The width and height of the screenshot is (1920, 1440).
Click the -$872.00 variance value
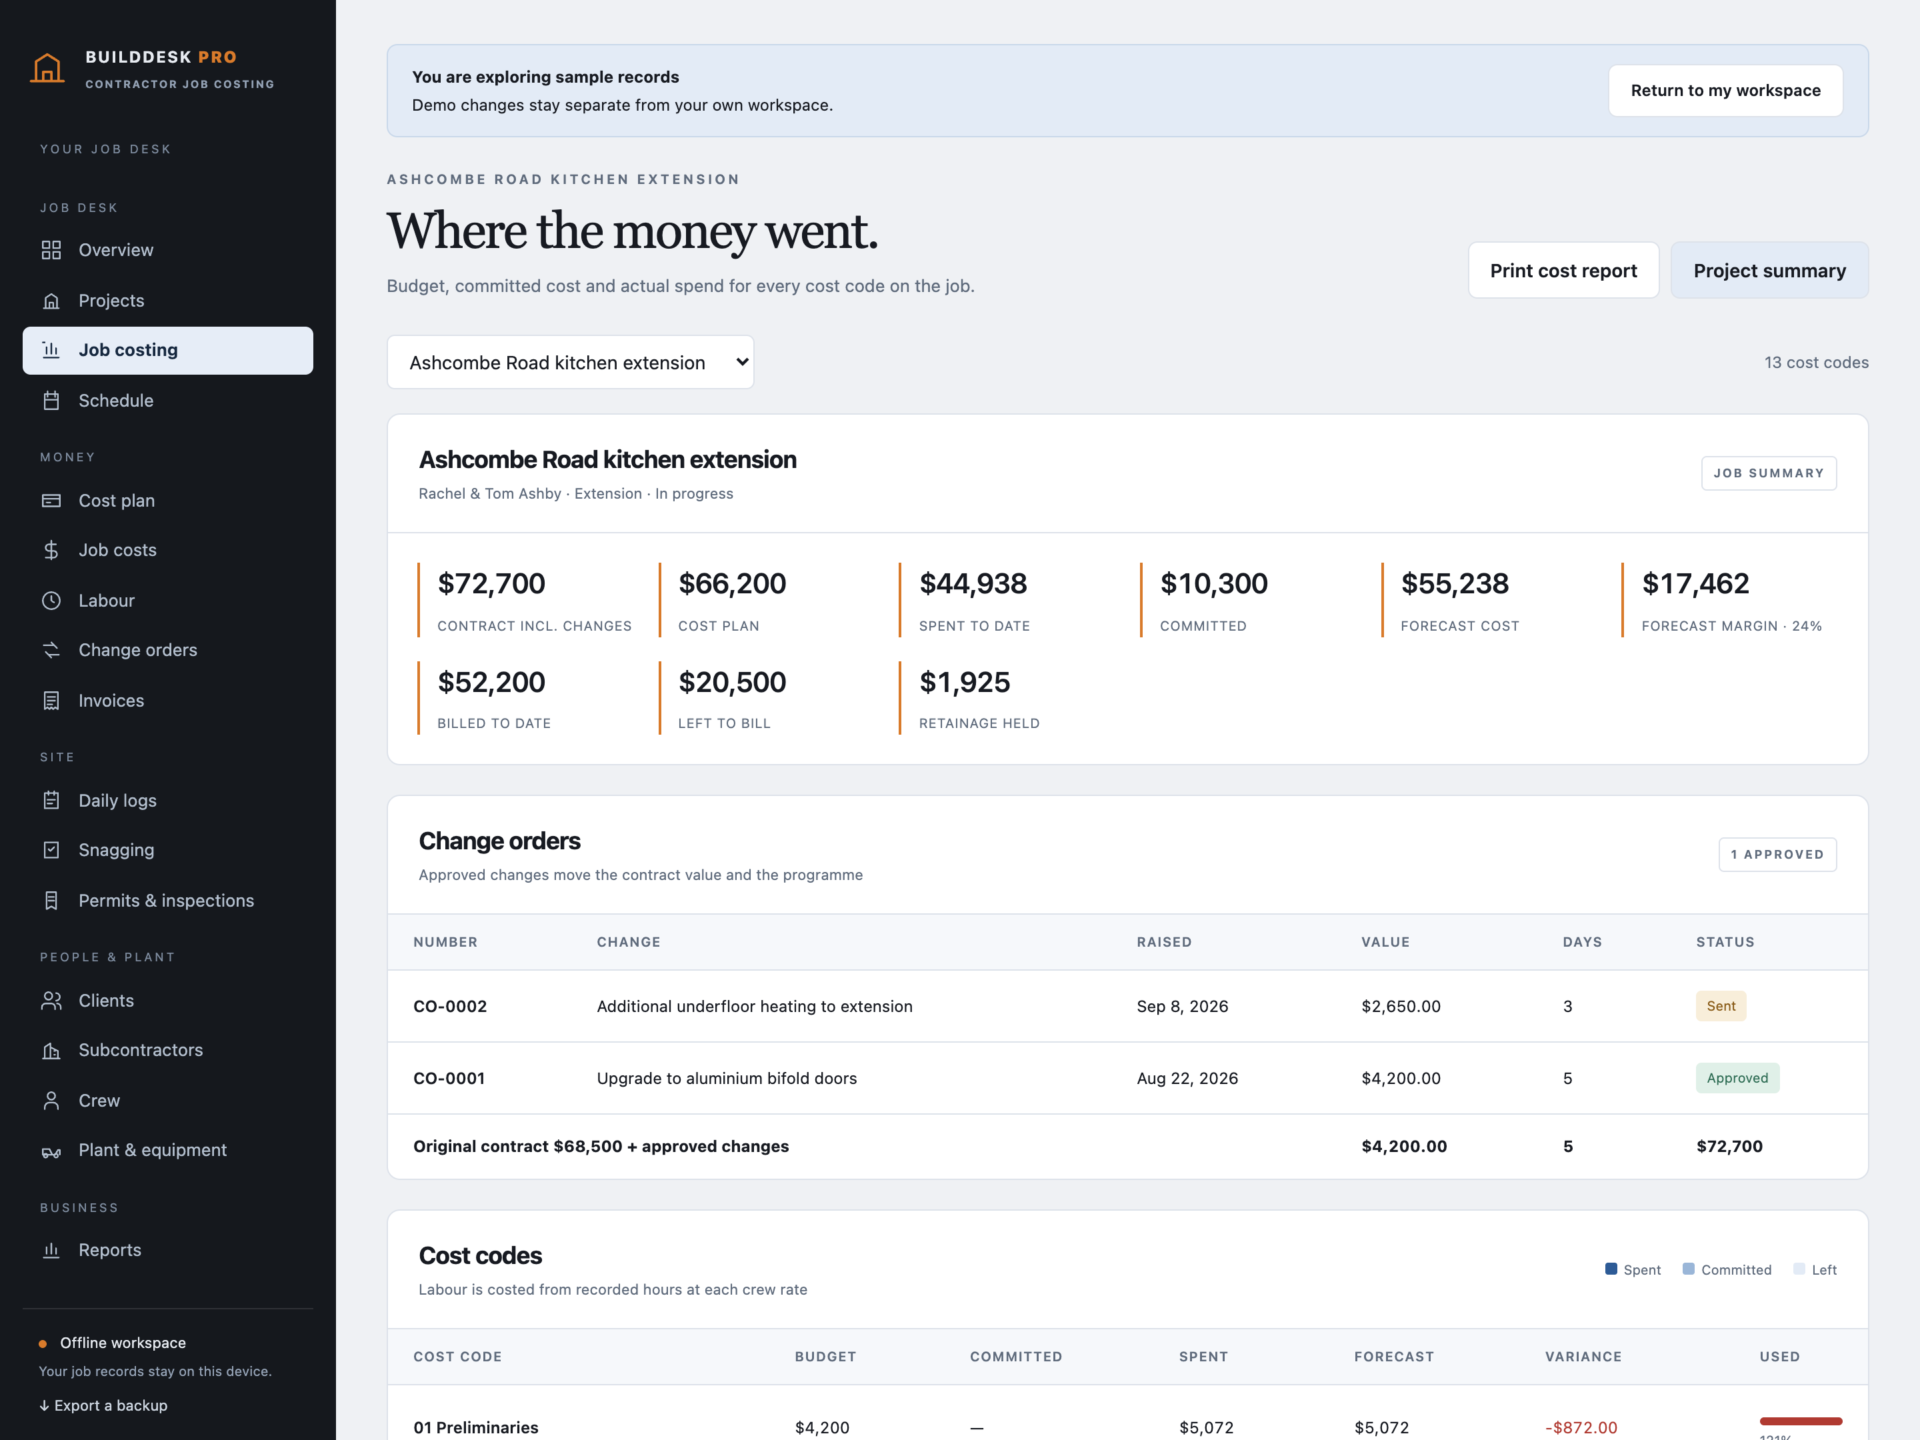pos(1581,1427)
